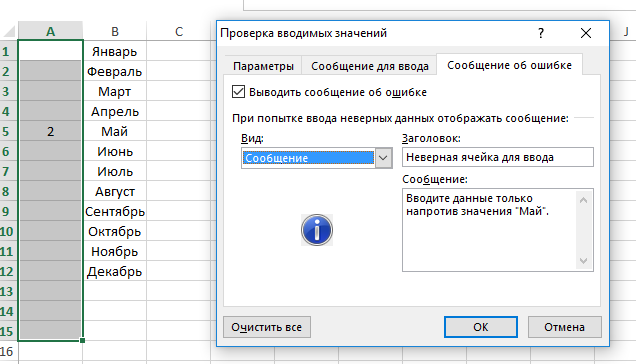
Task: Click cell containing 'Март'
Action: tap(115, 91)
